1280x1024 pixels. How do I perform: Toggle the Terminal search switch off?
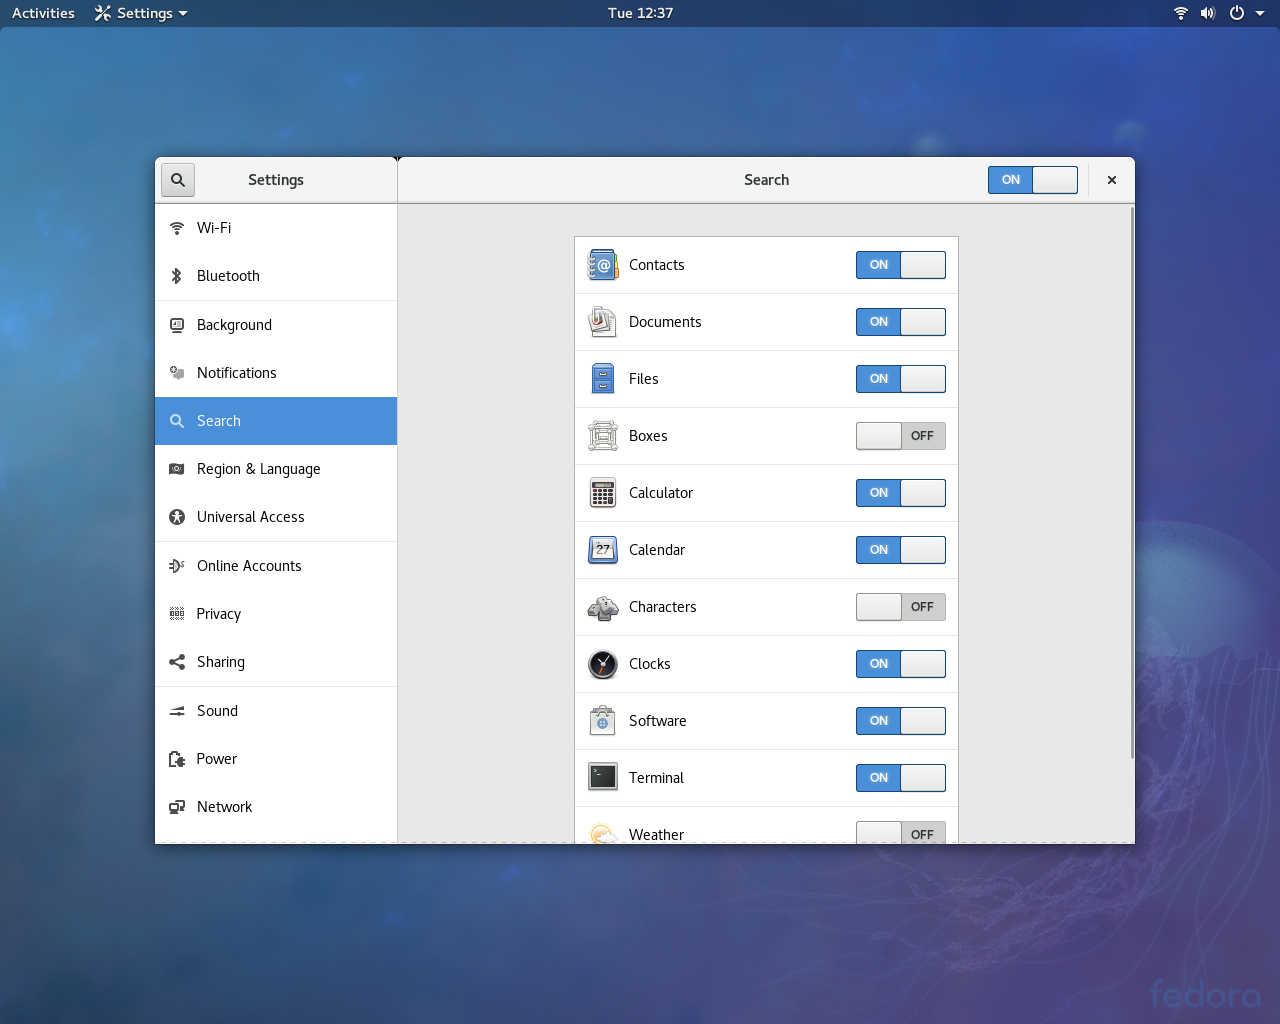pos(901,778)
